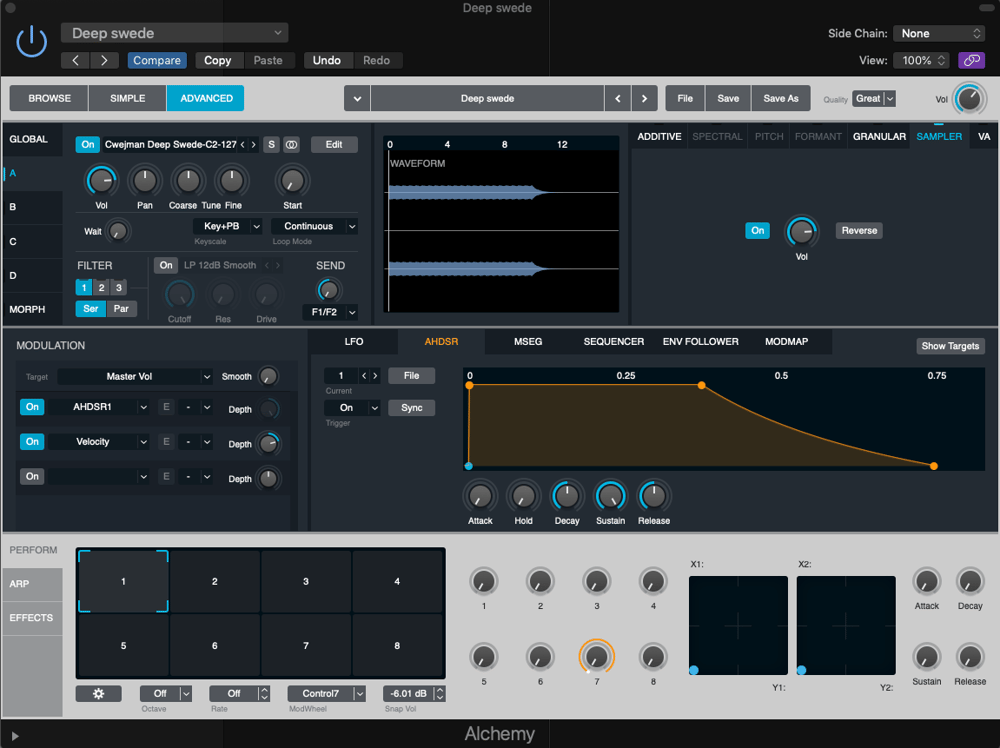The width and height of the screenshot is (1000, 748).
Task: Open the Trigger On dropdown
Action: (352, 408)
